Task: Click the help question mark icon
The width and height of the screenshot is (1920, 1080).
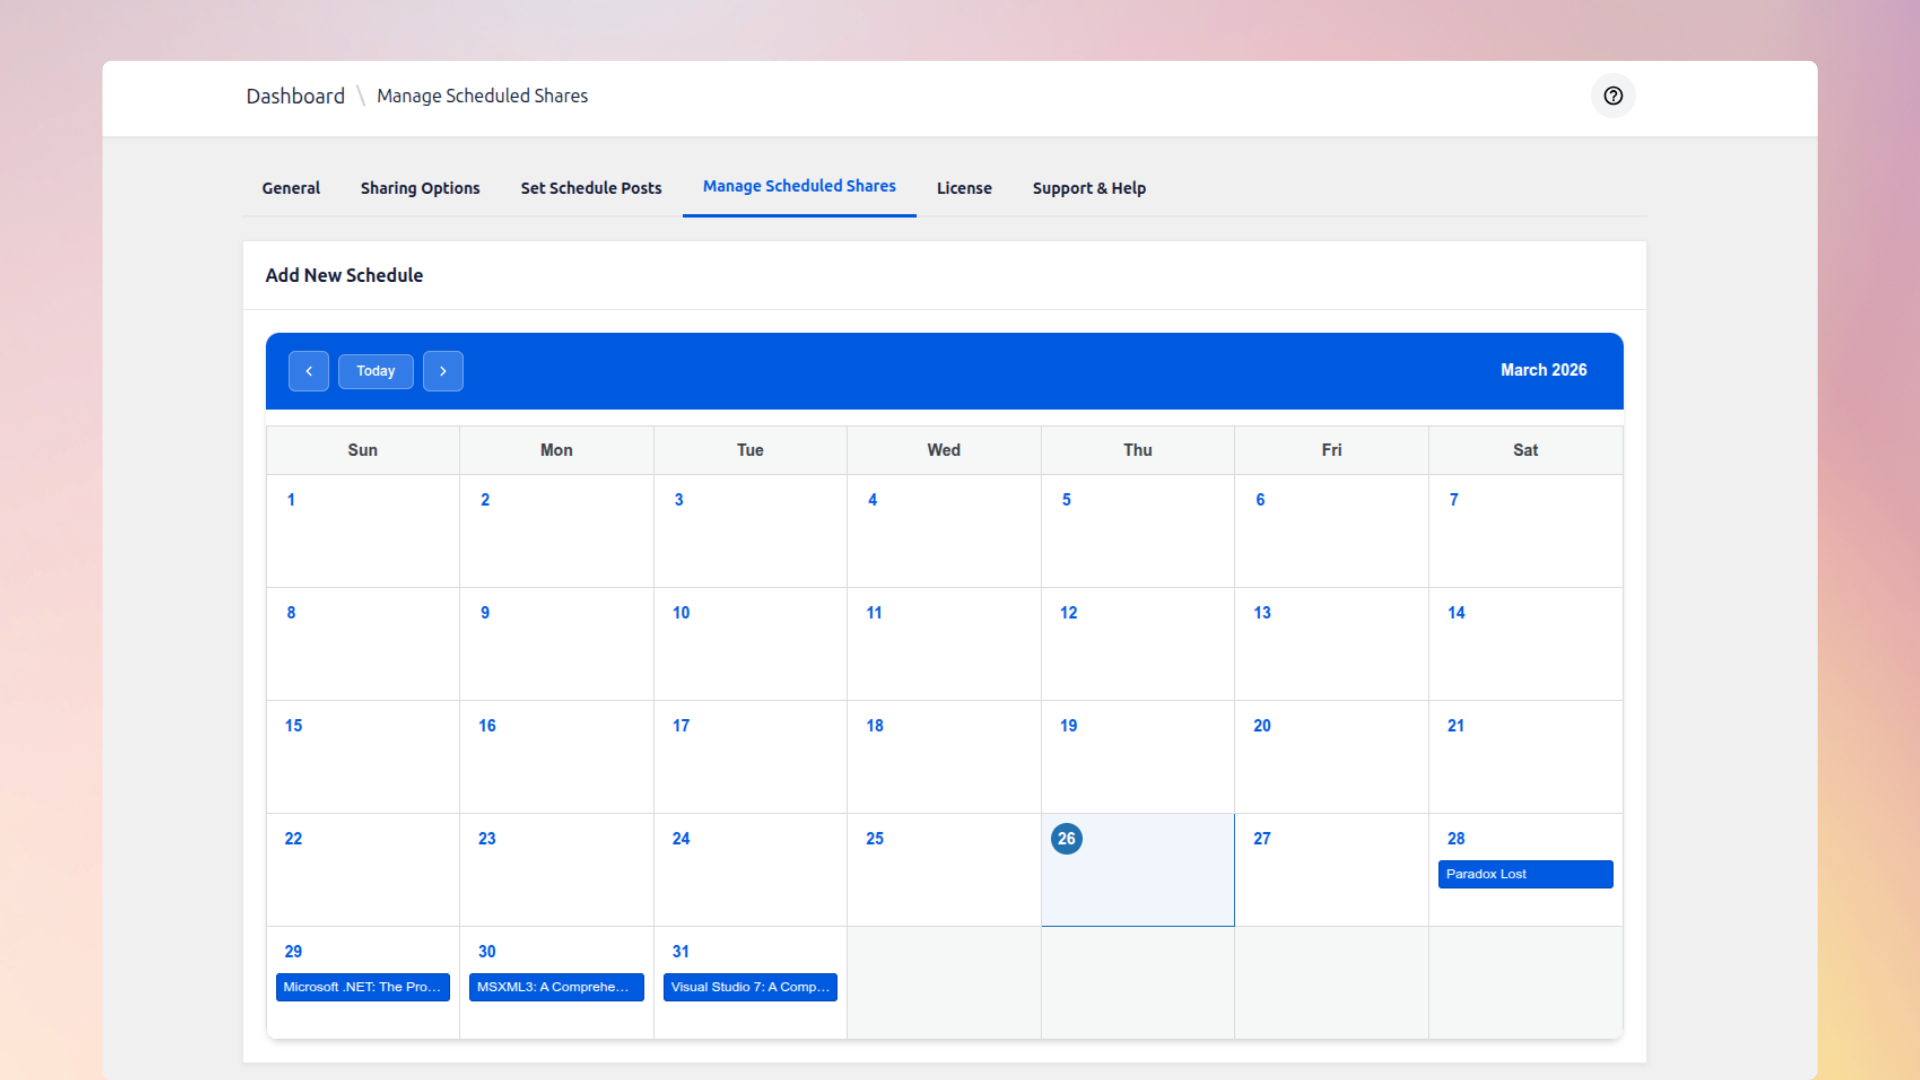Action: click(x=1613, y=96)
